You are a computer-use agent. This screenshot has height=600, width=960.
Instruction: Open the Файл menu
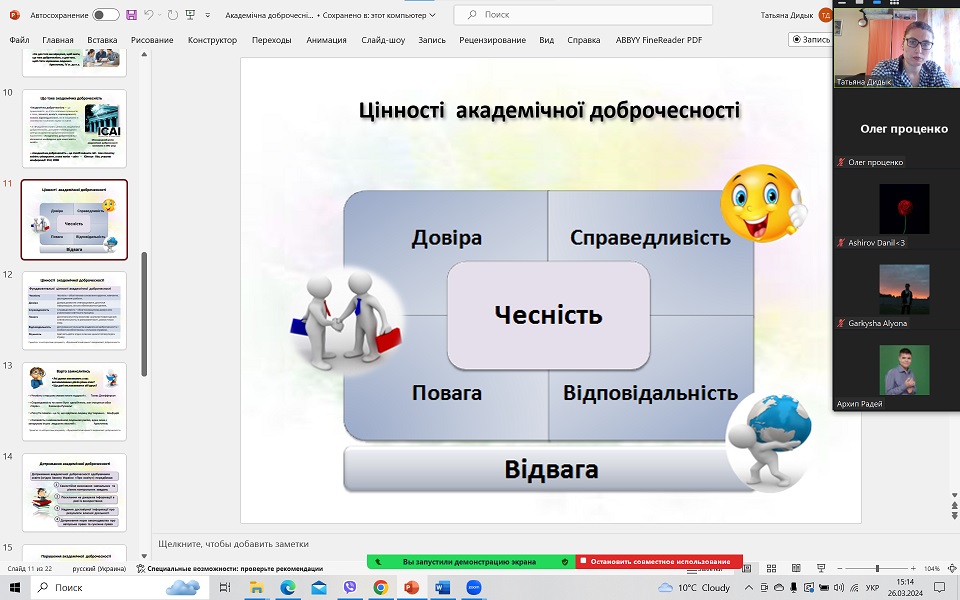pyautogui.click(x=20, y=40)
